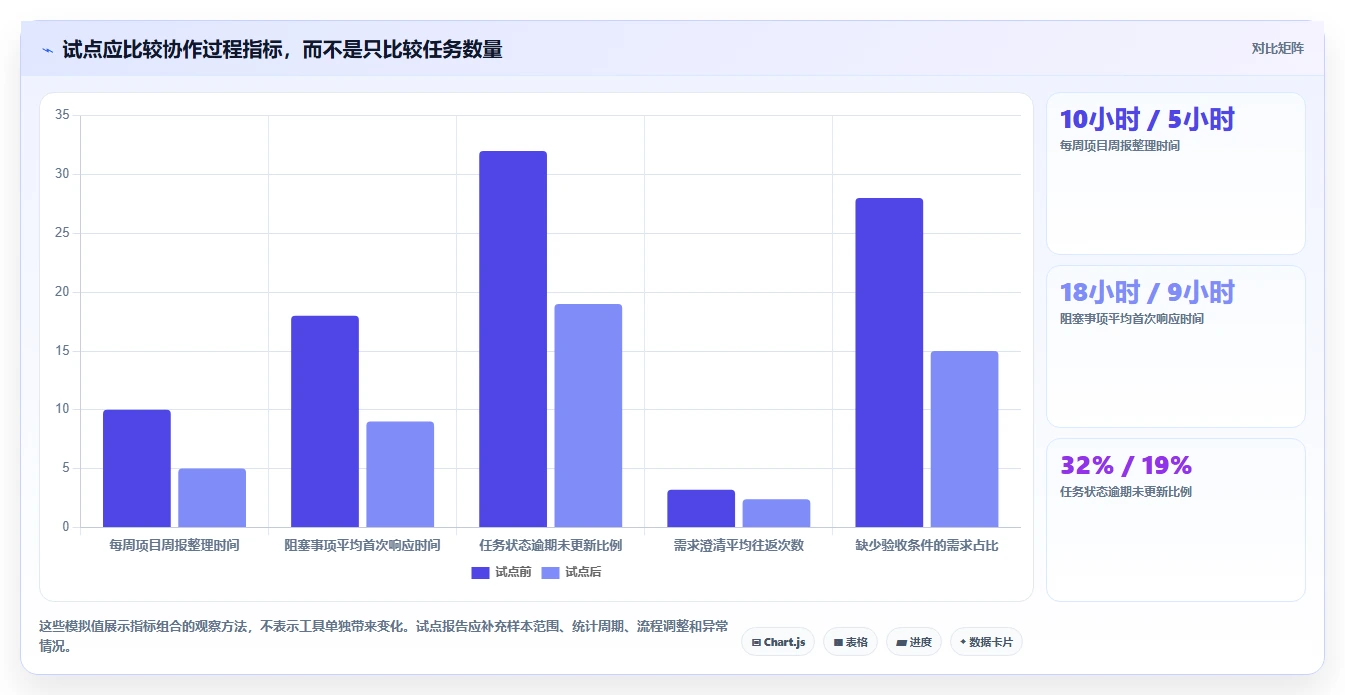Click the y-axis value 5
This screenshot has height=695, width=1345.
[66, 468]
